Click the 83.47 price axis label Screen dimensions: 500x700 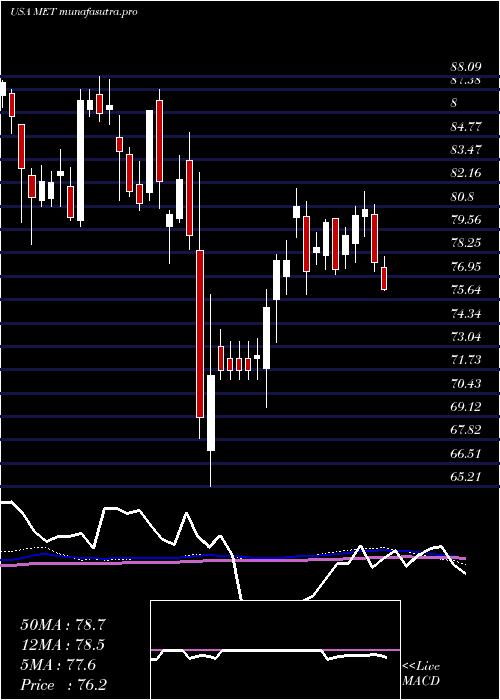[466, 150]
